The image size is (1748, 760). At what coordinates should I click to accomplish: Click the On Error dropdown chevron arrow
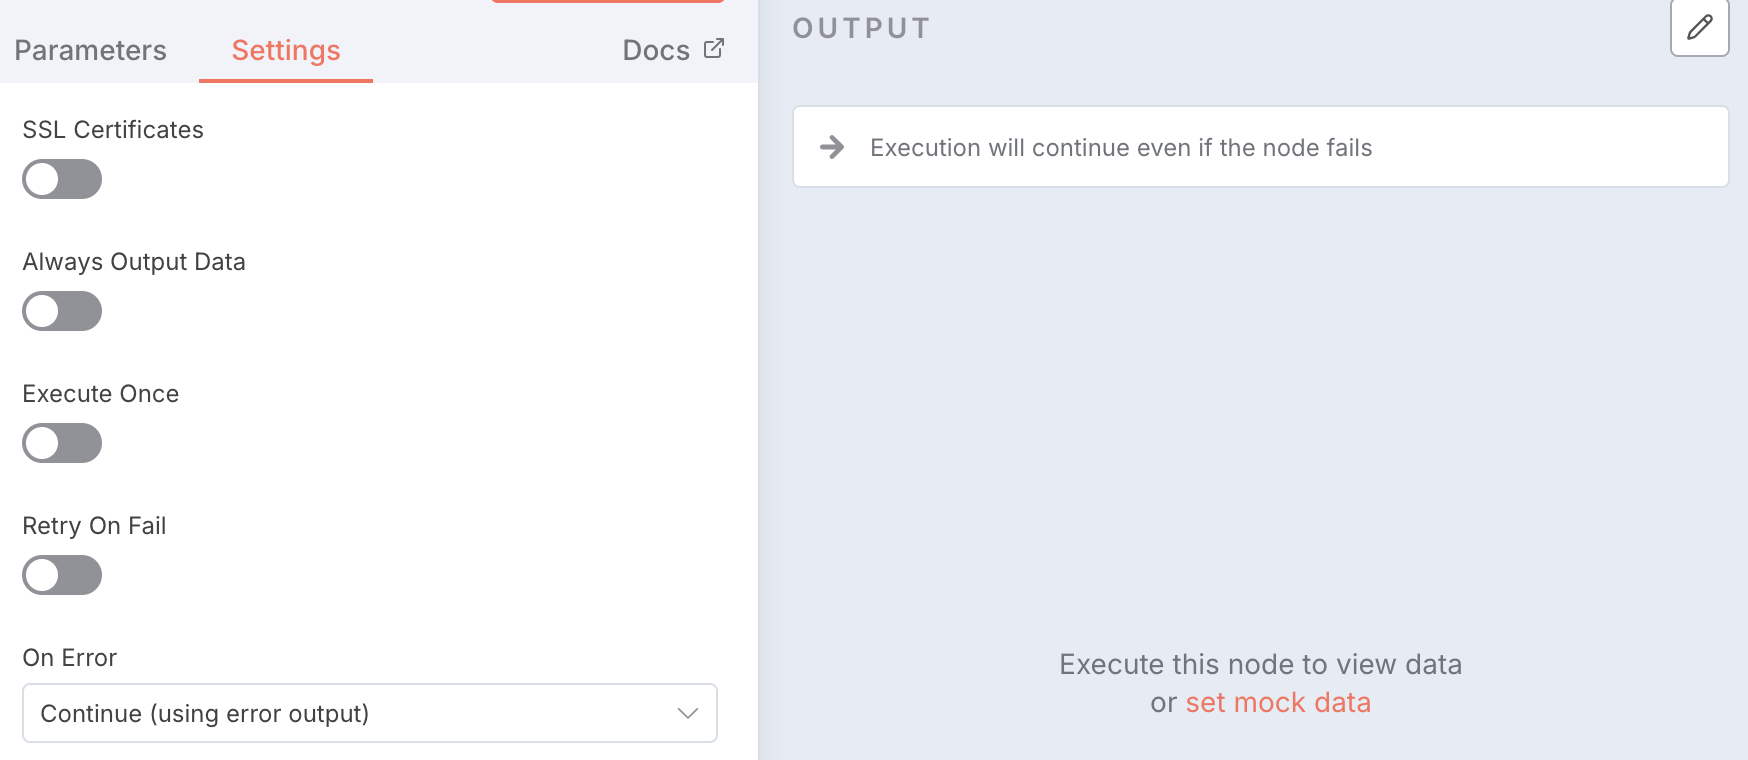tap(687, 713)
